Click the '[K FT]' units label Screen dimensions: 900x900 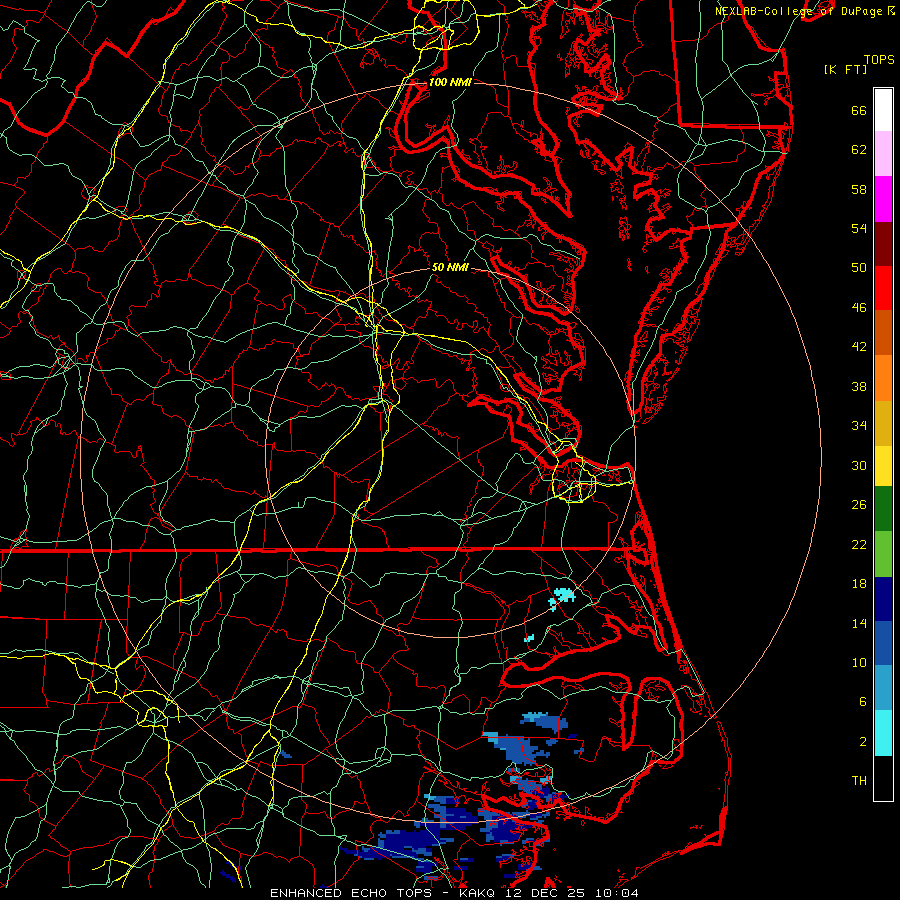(x=845, y=69)
